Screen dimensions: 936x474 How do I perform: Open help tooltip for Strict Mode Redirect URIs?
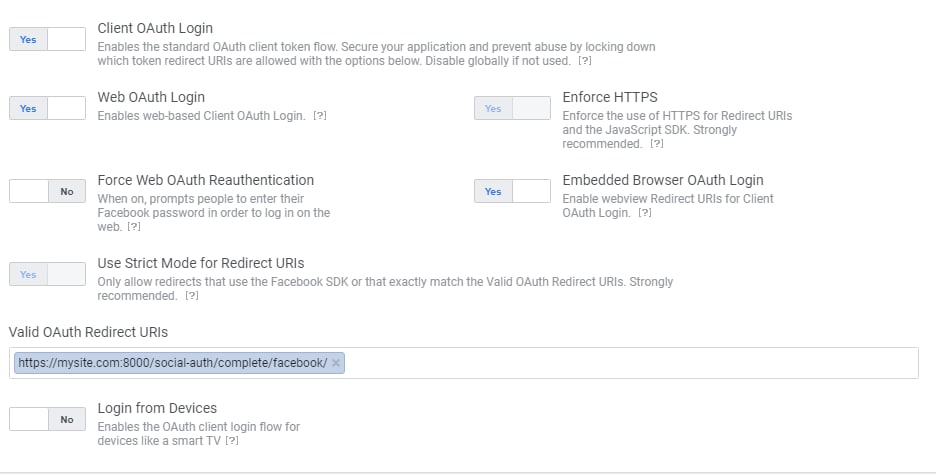193,296
